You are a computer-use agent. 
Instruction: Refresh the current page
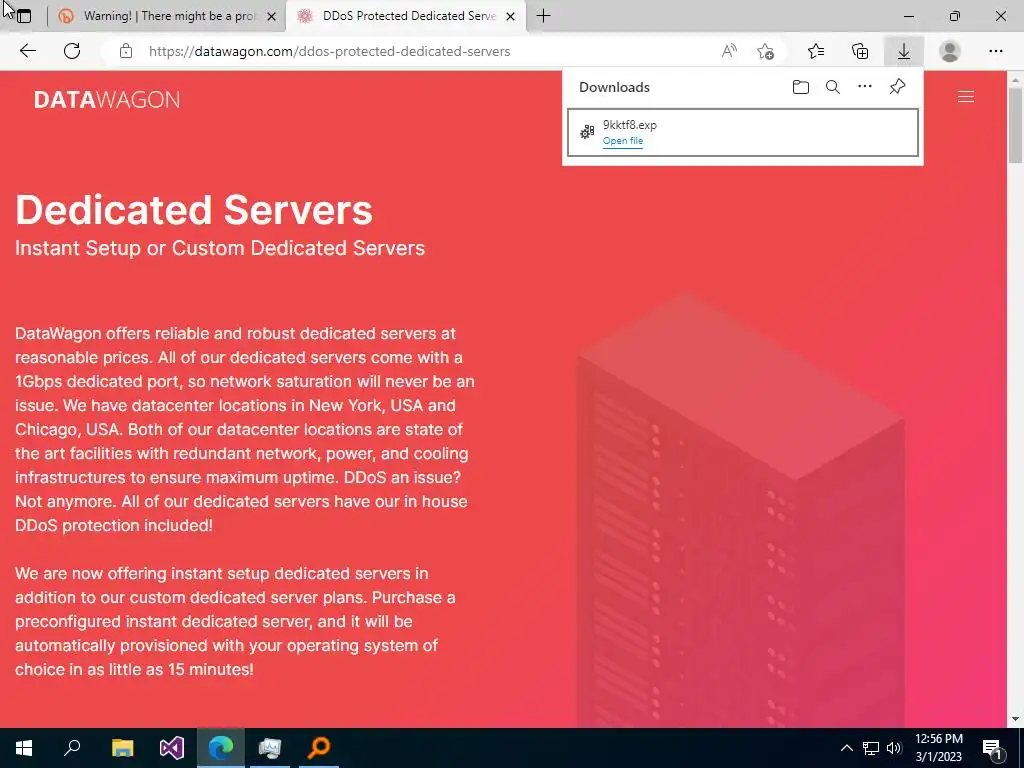(72, 51)
